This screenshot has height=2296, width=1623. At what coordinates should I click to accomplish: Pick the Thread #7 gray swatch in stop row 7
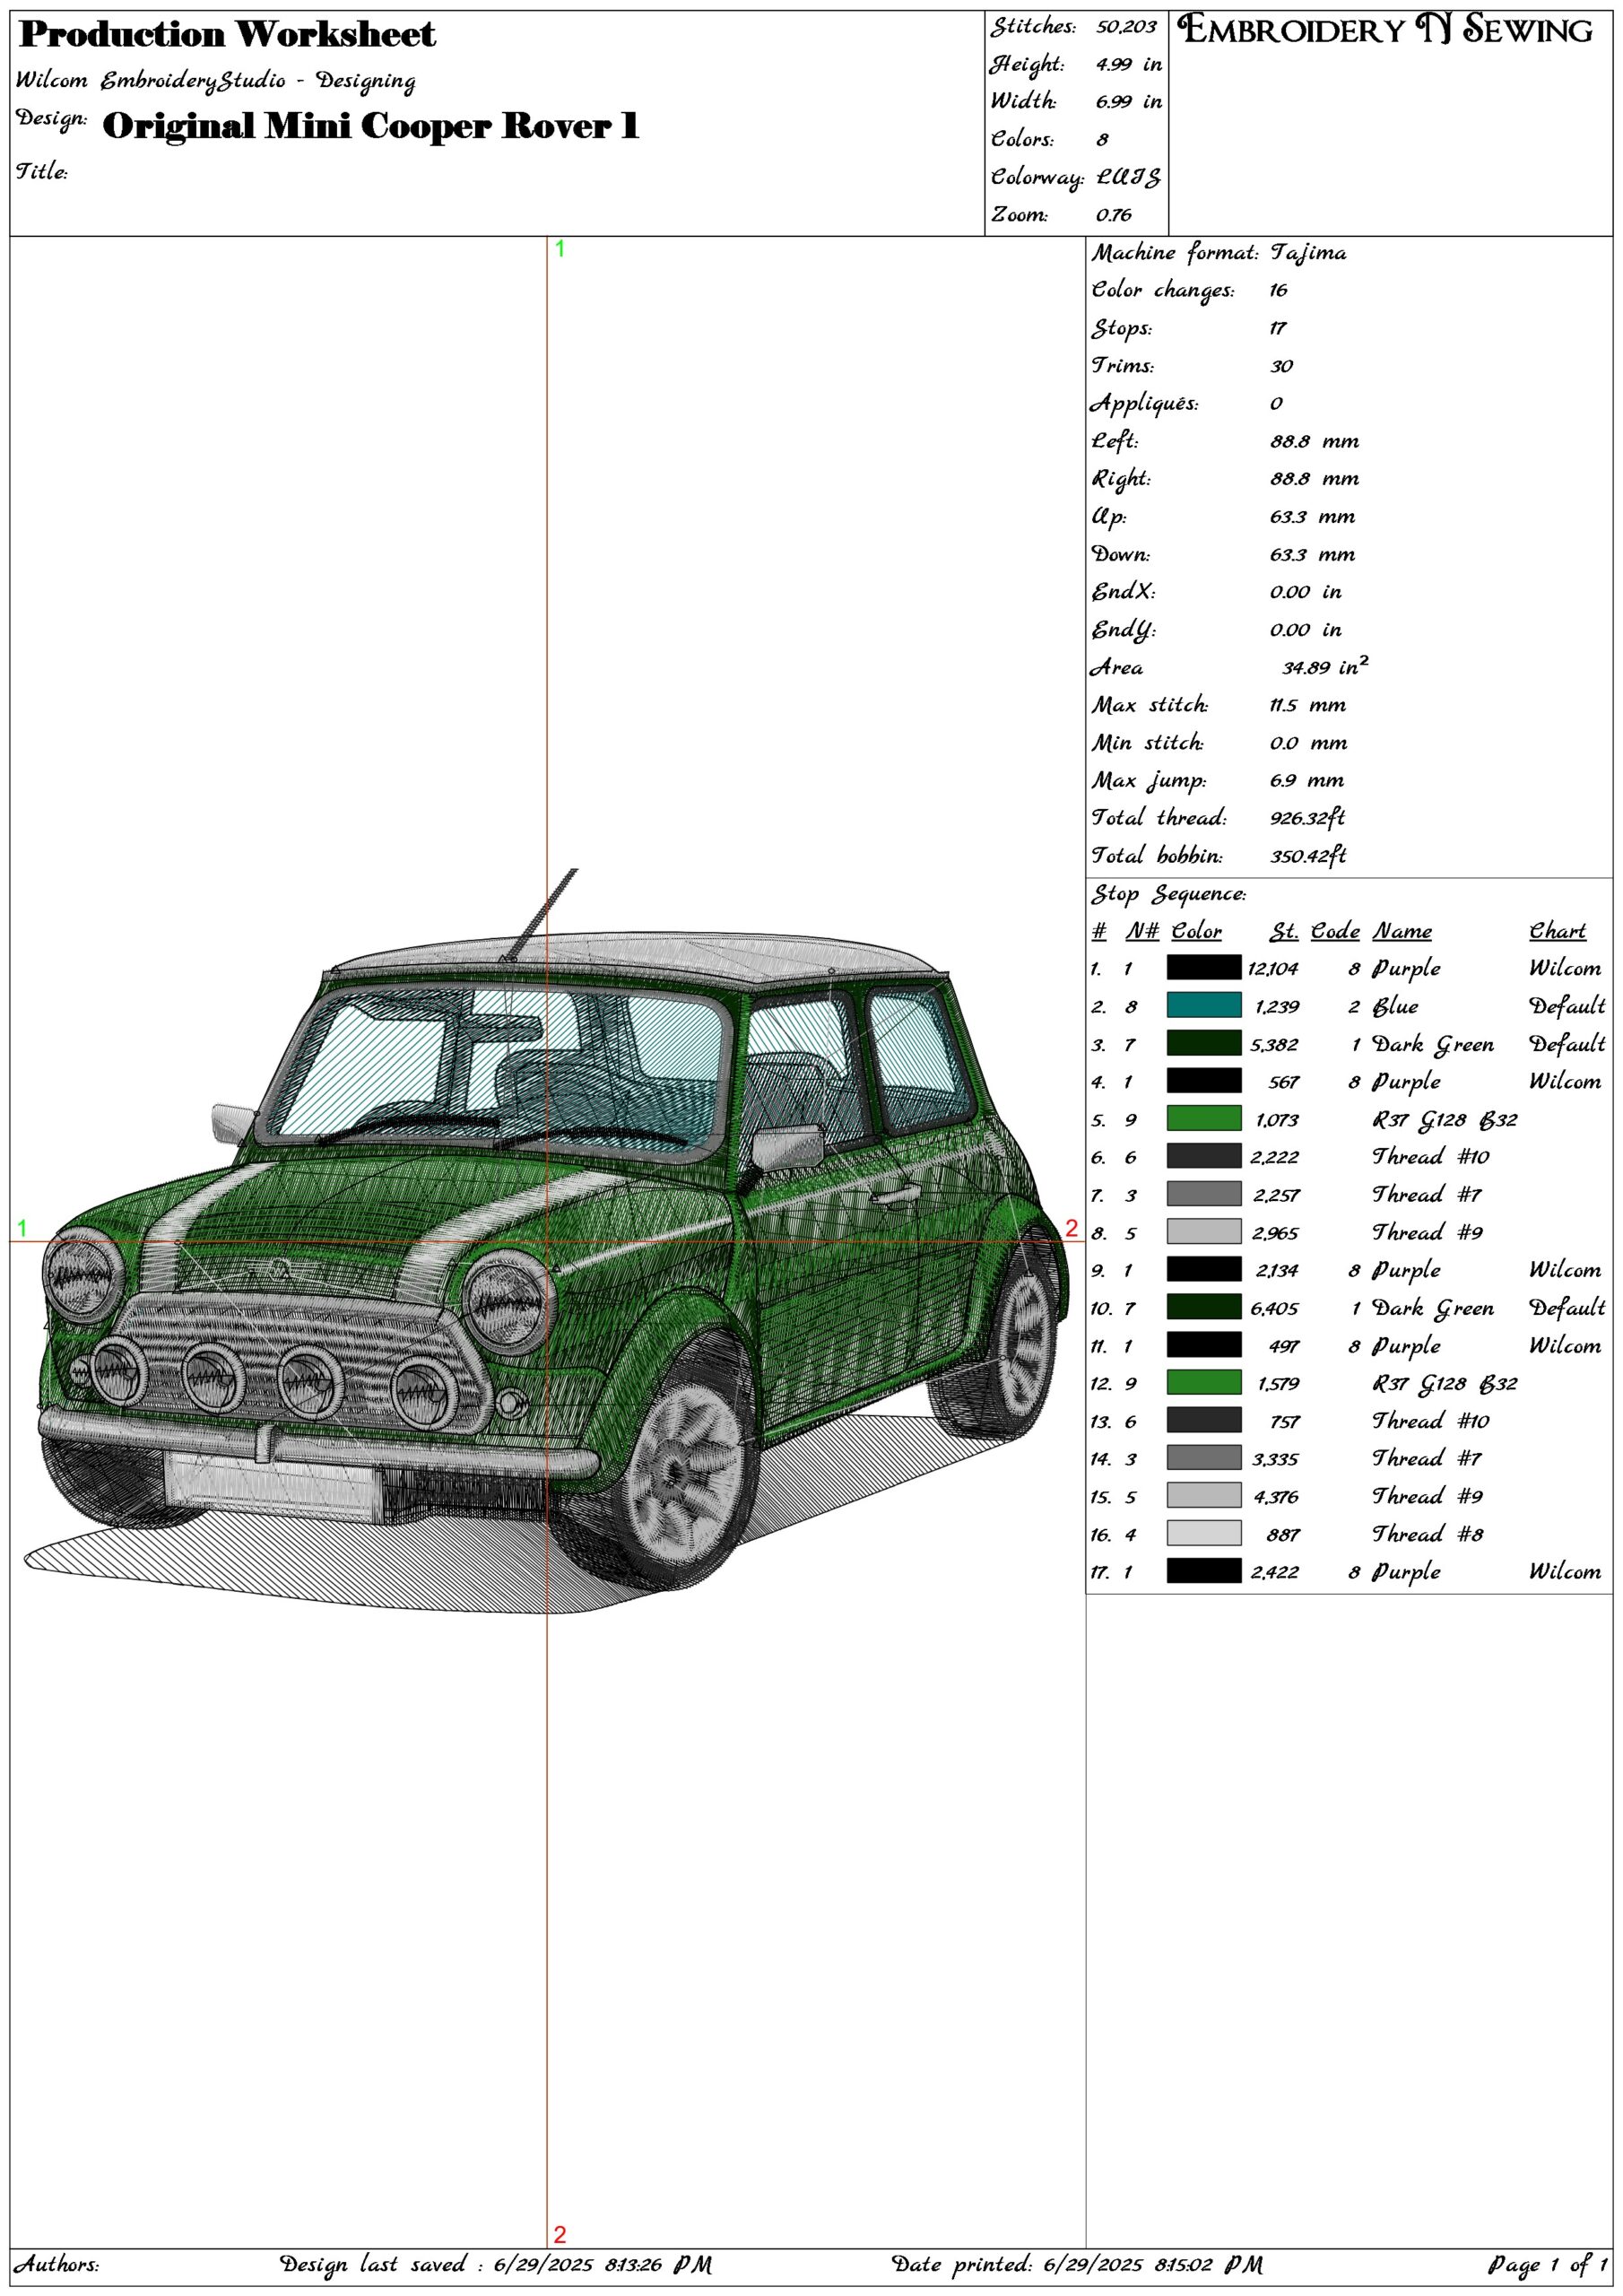pyautogui.click(x=1204, y=1194)
